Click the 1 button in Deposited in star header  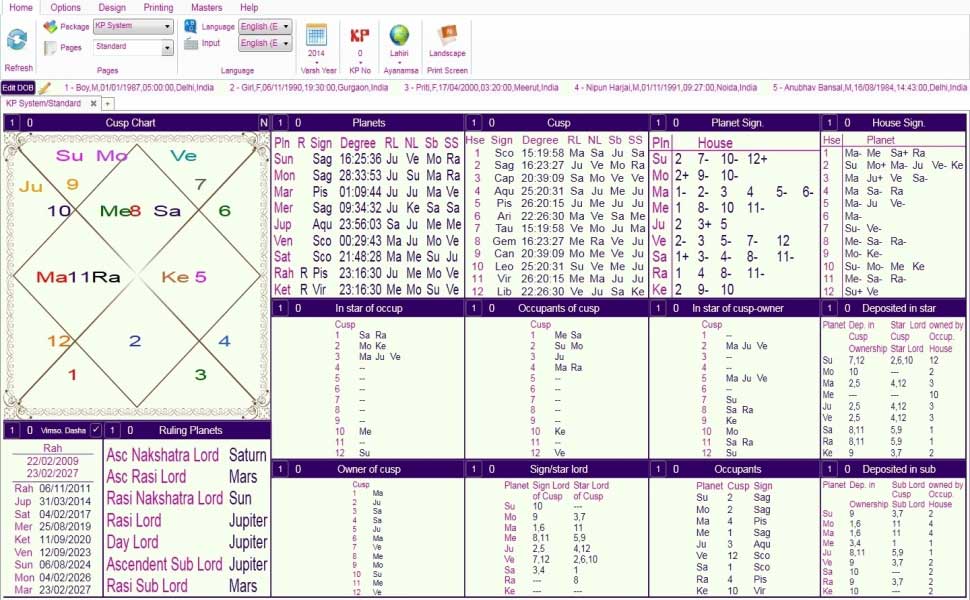830,307
